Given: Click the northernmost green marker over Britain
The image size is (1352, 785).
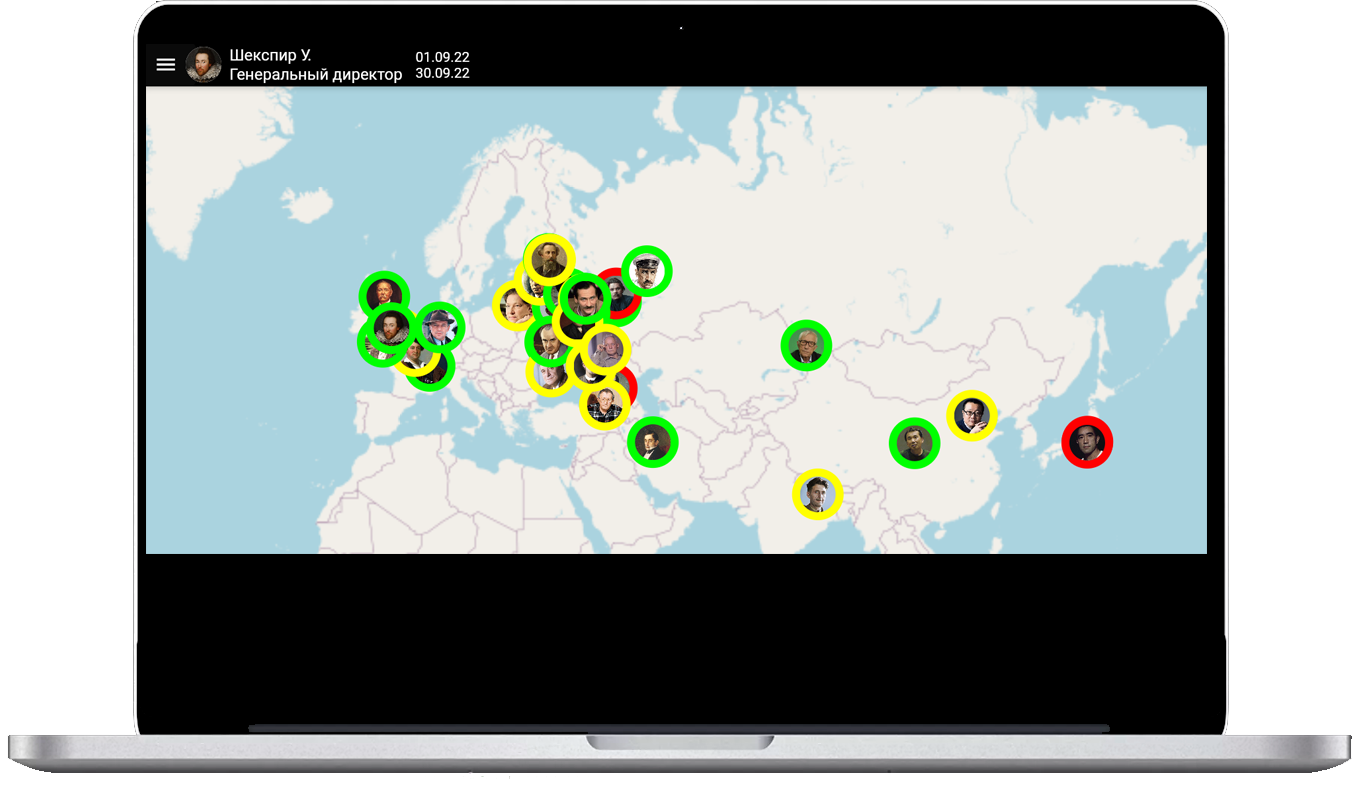Looking at the screenshot, I should [x=383, y=295].
